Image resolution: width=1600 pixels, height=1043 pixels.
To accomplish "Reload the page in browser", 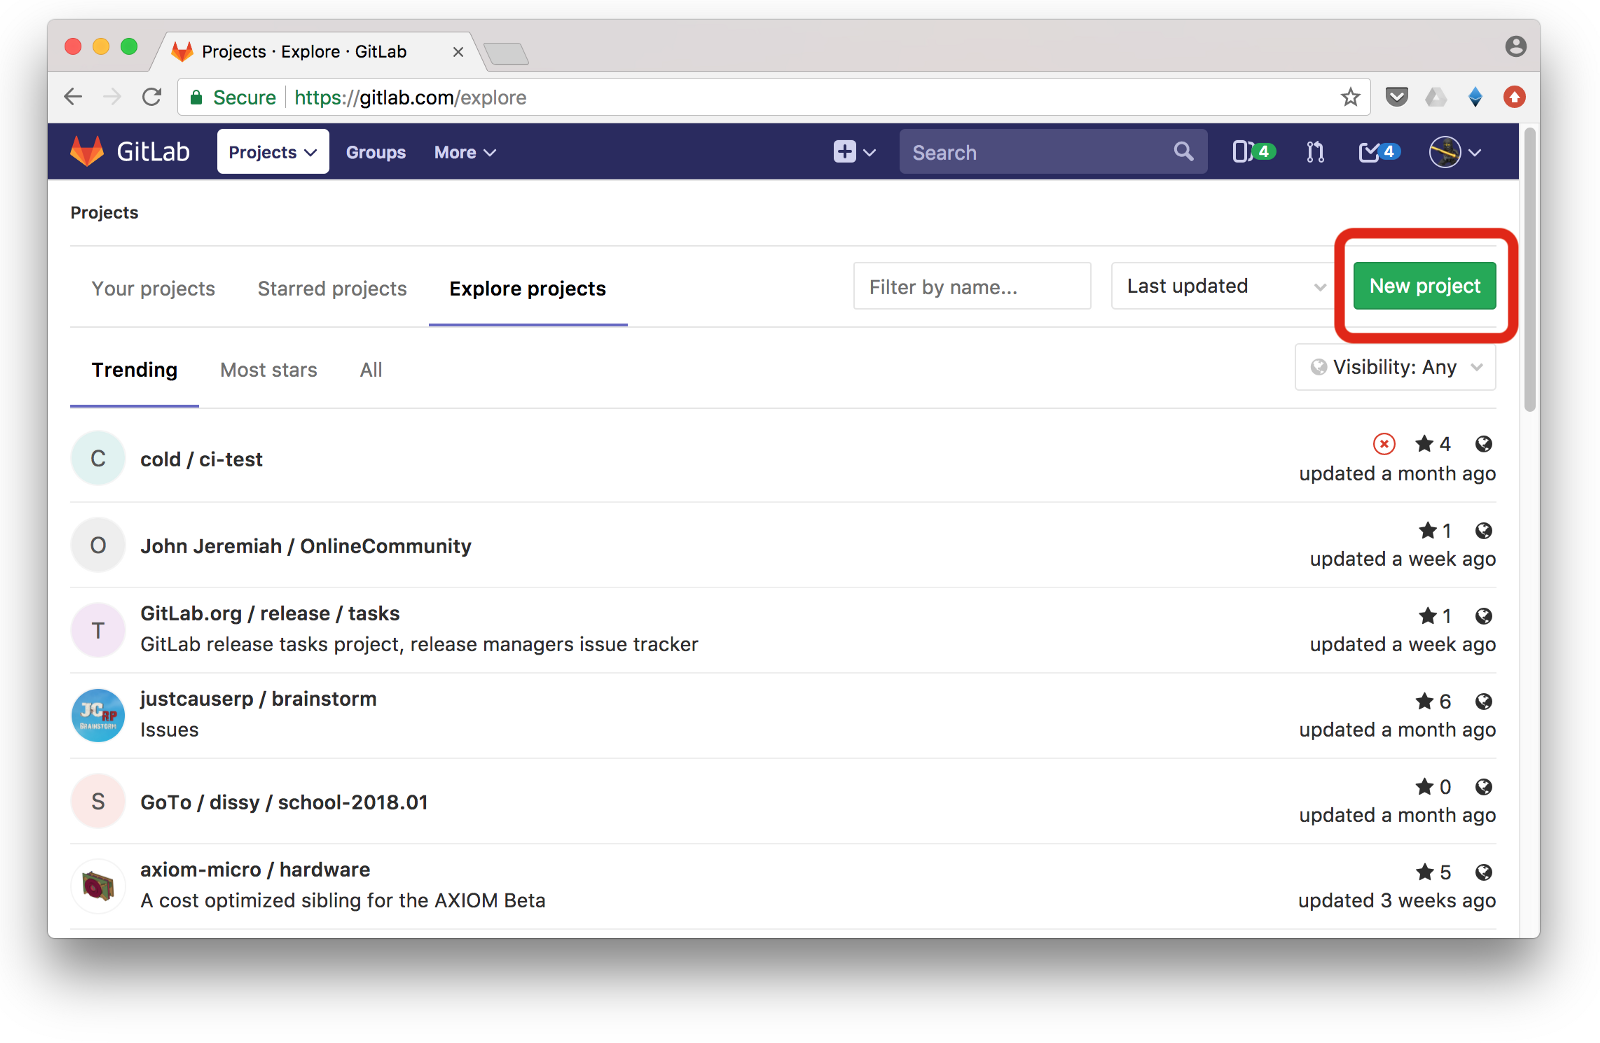I will click(x=152, y=97).
